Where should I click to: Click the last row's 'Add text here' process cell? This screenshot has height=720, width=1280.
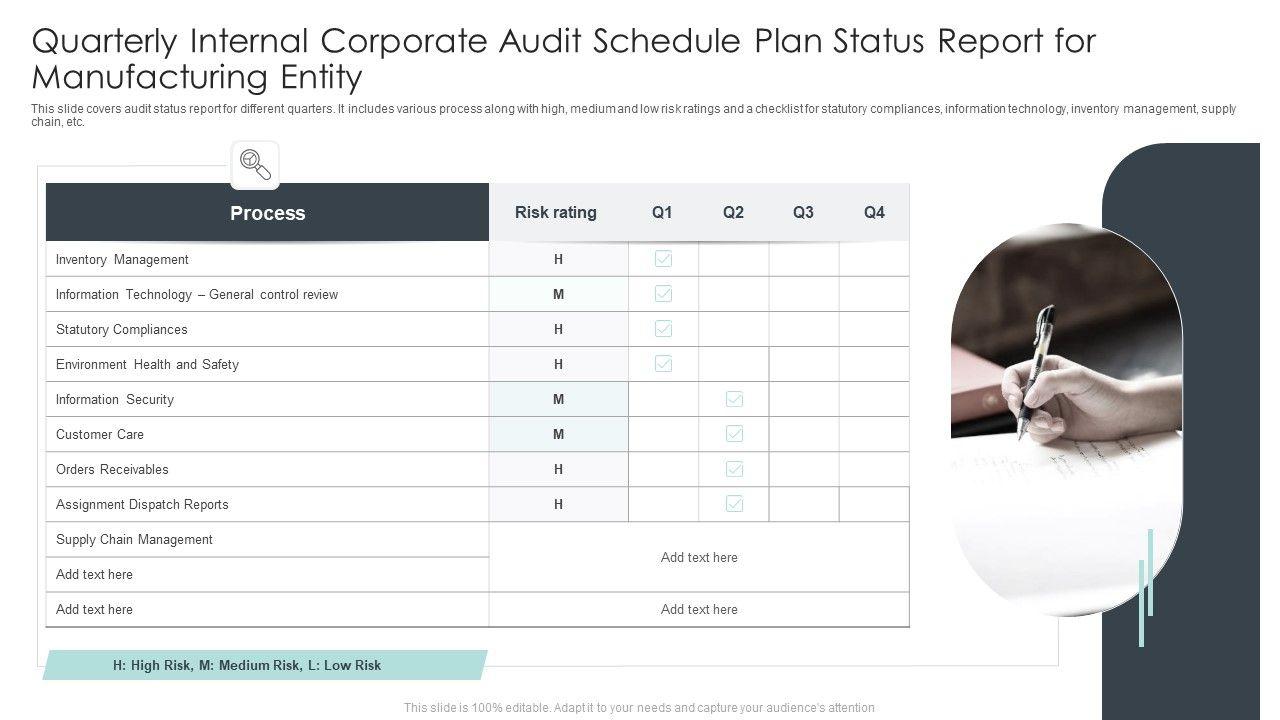[x=94, y=610]
